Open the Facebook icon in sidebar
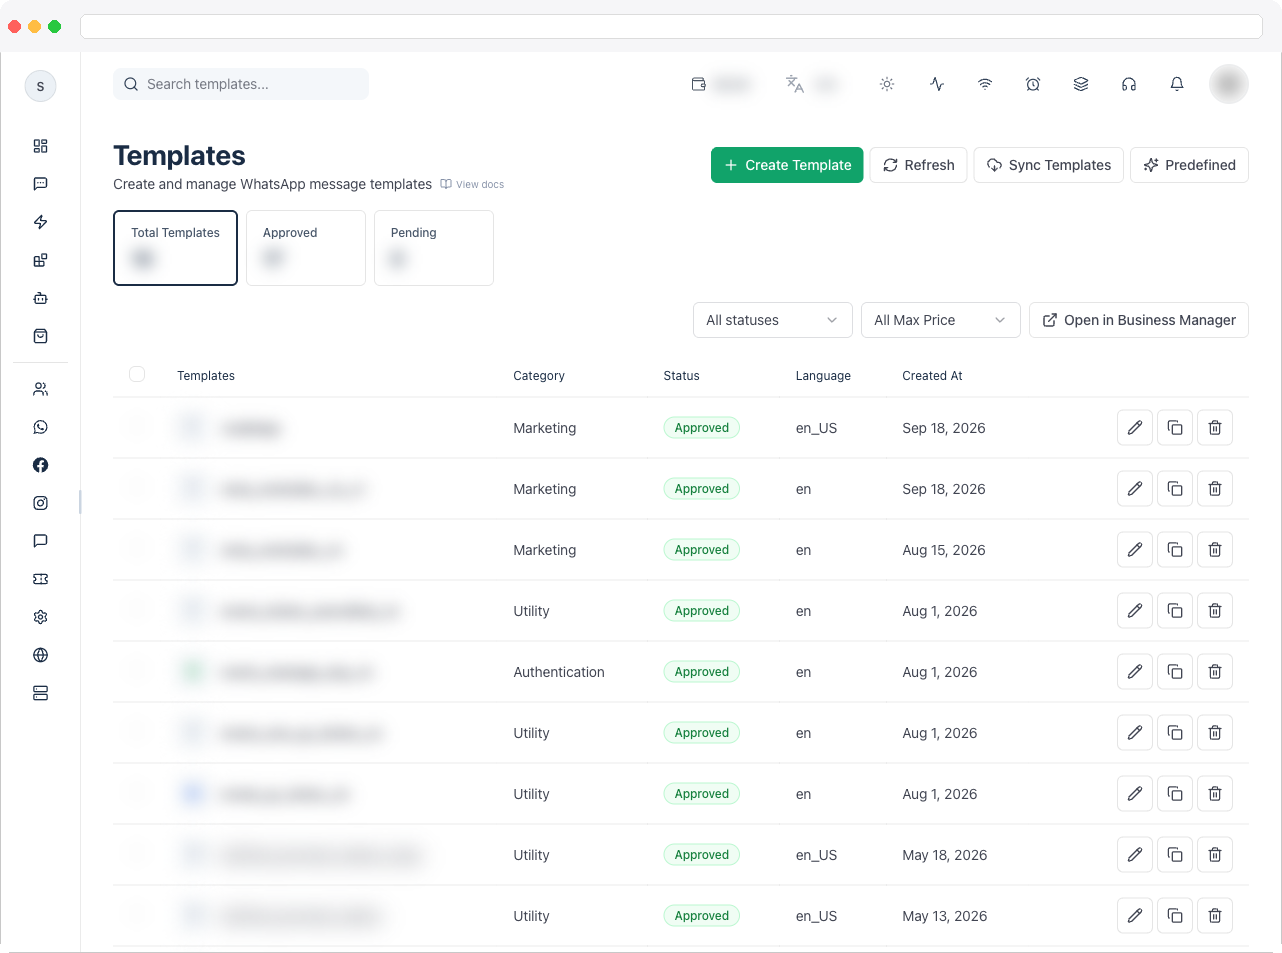Screen dimensions: 1282x953 tap(40, 465)
